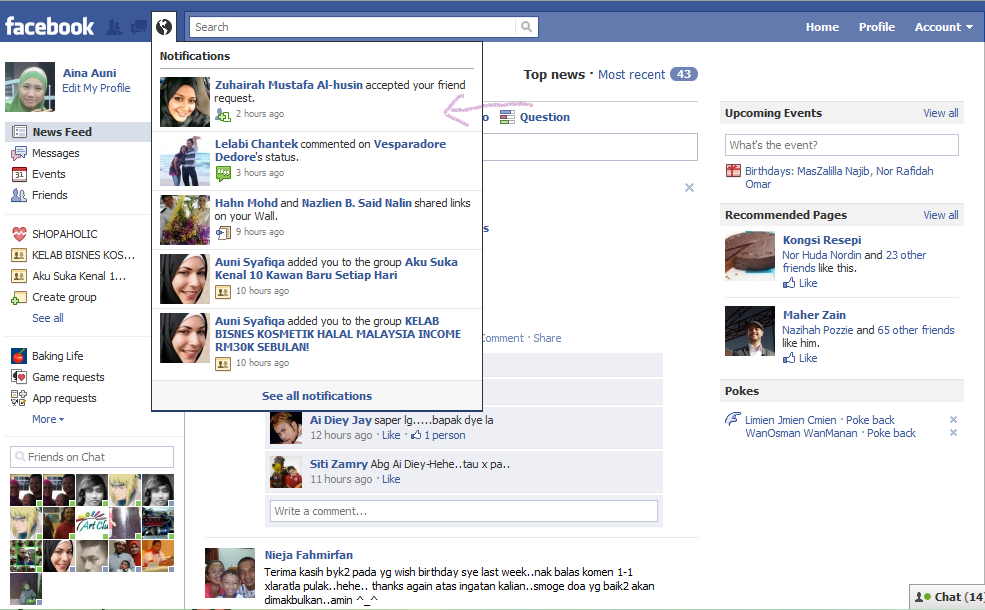This screenshot has height=610, width=985.
Task: Click the notifications globe icon
Action: (x=165, y=27)
